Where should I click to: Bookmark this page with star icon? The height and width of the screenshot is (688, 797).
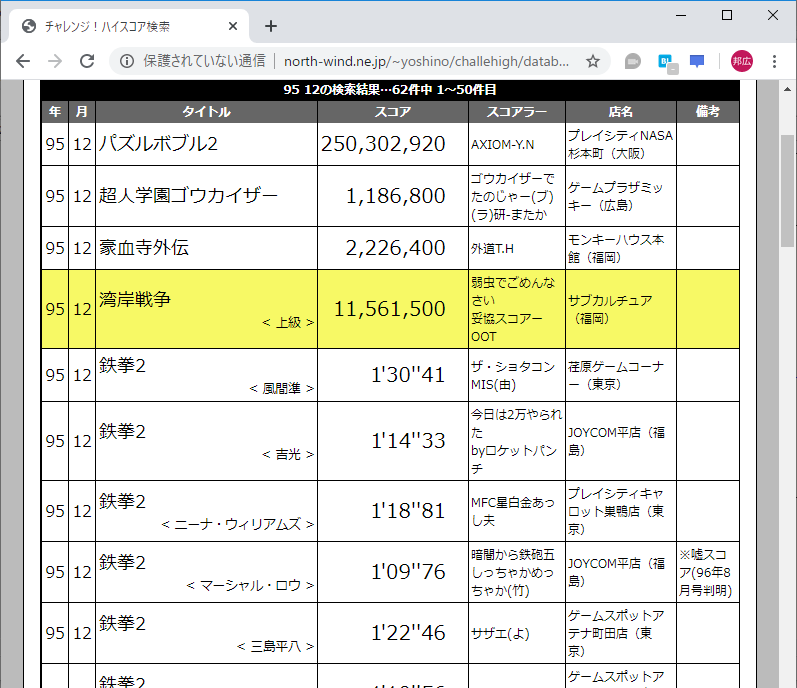coord(593,61)
